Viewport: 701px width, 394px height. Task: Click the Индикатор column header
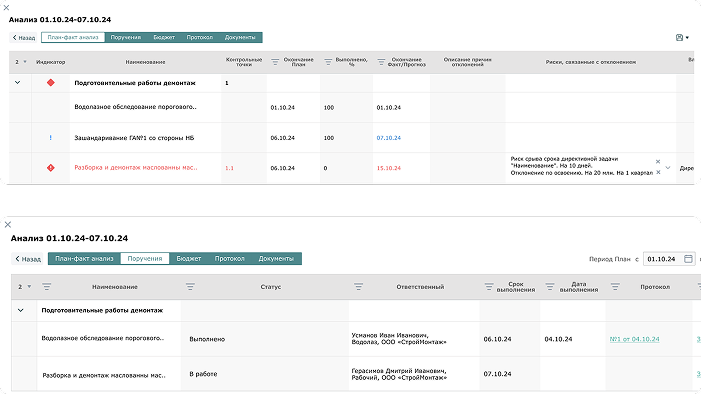[x=51, y=62]
